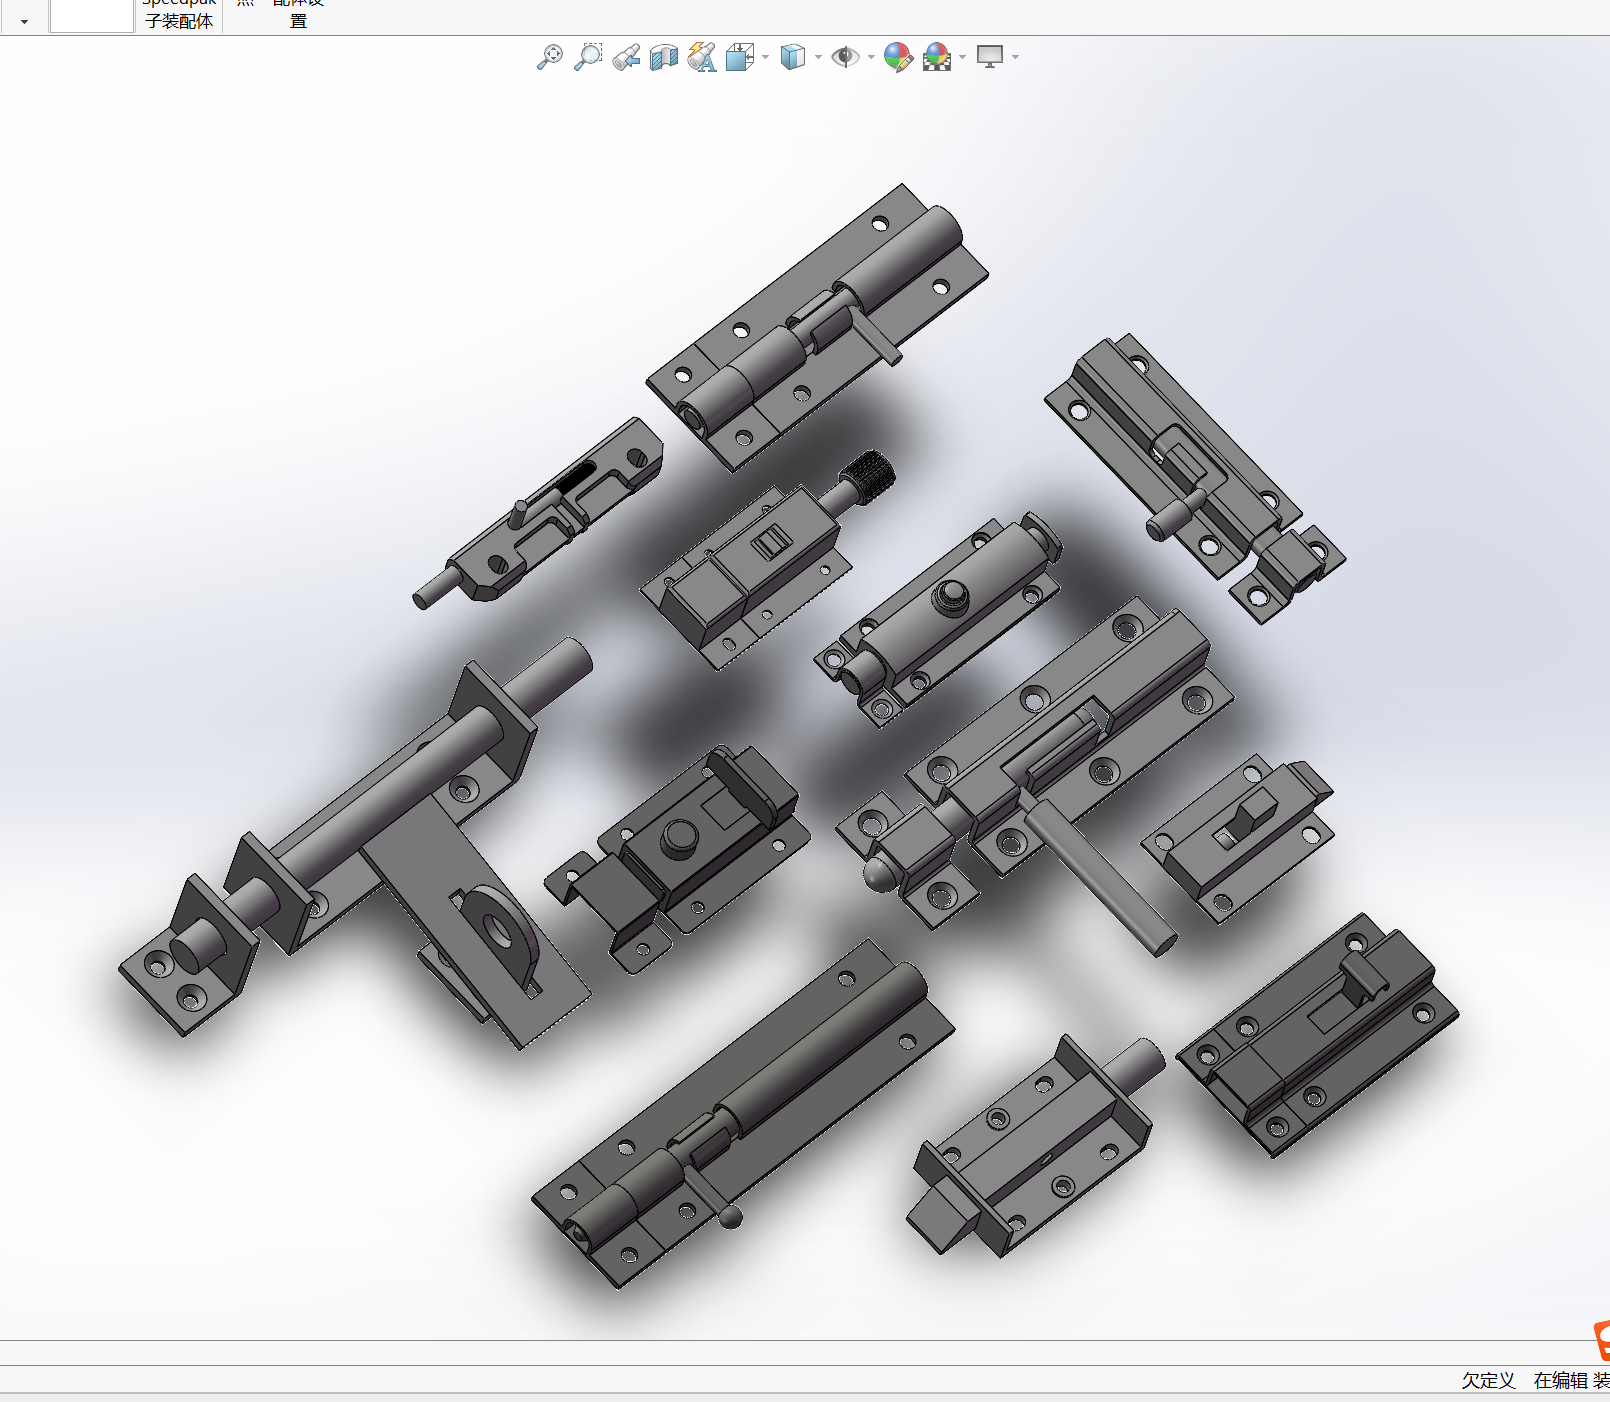
Task: Click the 在编辑 status bar text
Action: coord(1560,1381)
